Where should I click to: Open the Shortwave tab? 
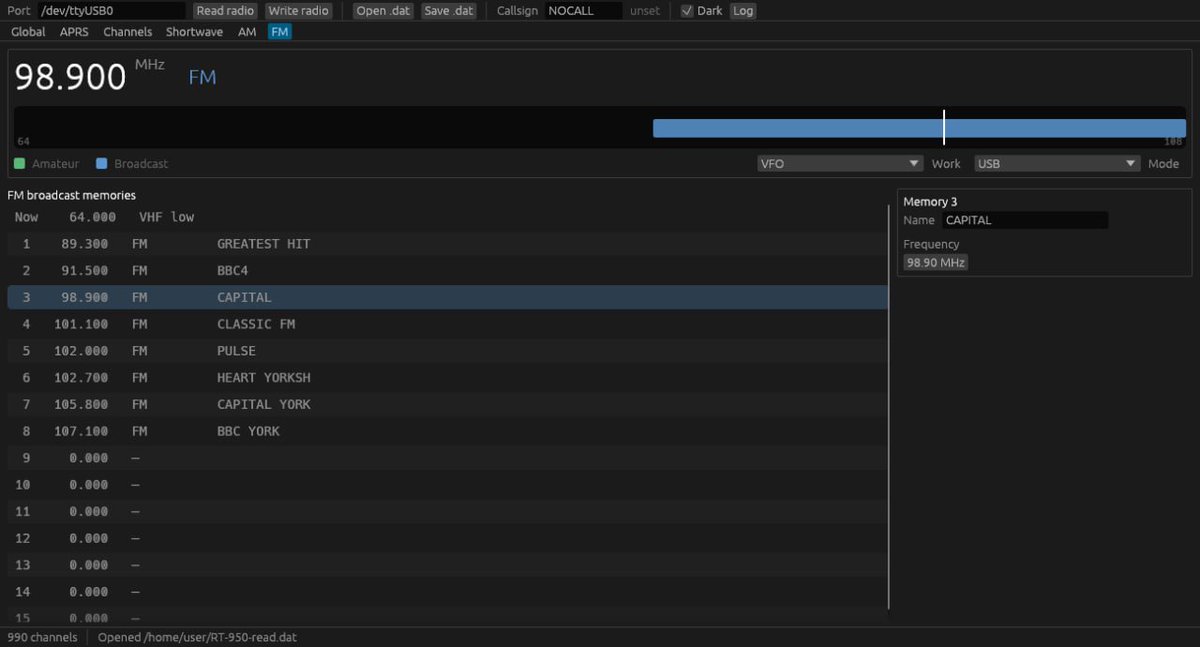[194, 32]
